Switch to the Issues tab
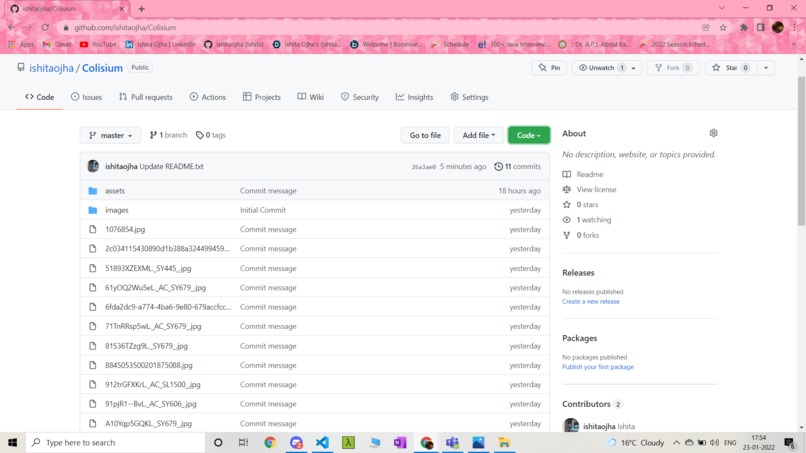 (86, 97)
